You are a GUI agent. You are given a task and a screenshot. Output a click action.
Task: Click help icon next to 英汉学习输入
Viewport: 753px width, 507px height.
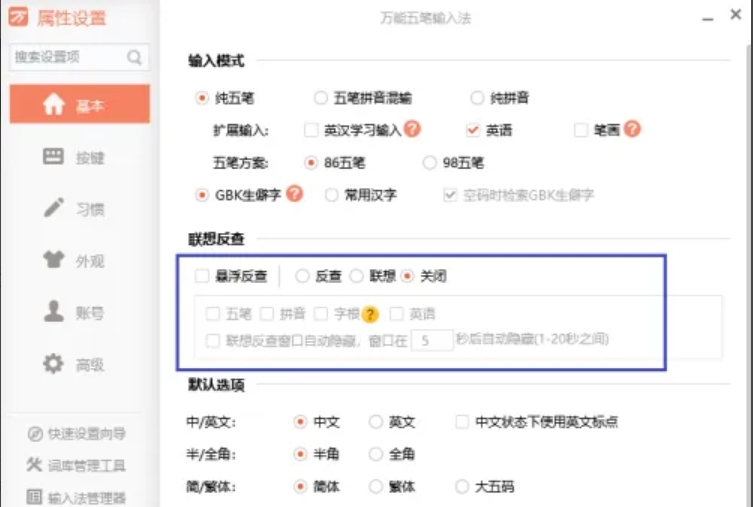click(x=412, y=129)
